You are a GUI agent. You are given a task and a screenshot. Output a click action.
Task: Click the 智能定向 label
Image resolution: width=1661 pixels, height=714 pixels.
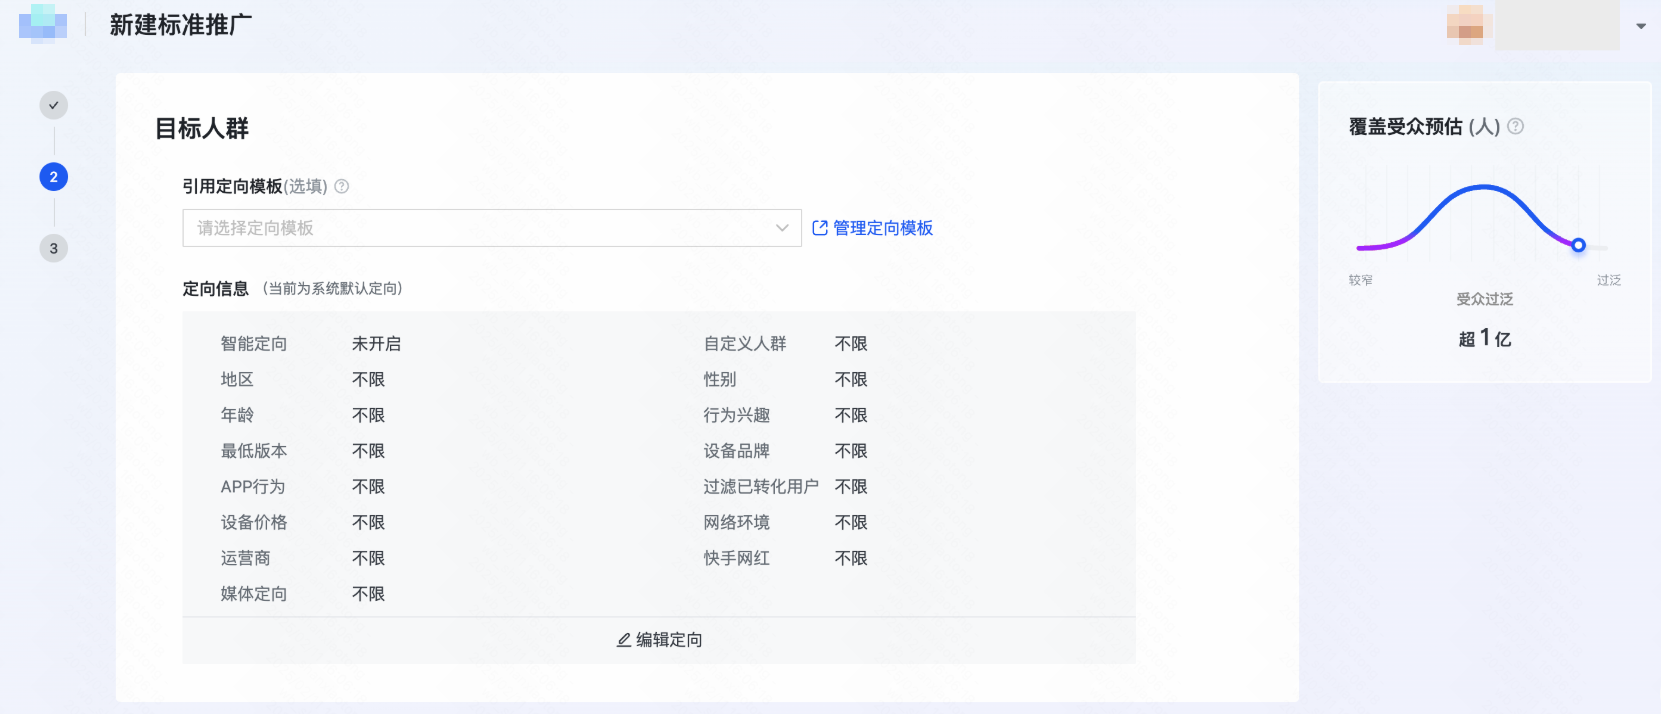[254, 344]
